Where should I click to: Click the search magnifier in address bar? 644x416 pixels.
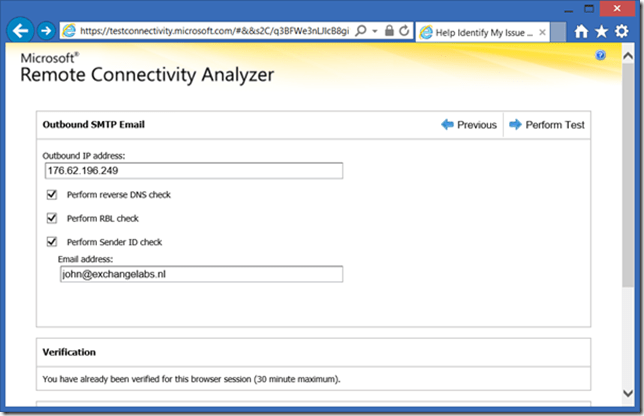[x=360, y=31]
